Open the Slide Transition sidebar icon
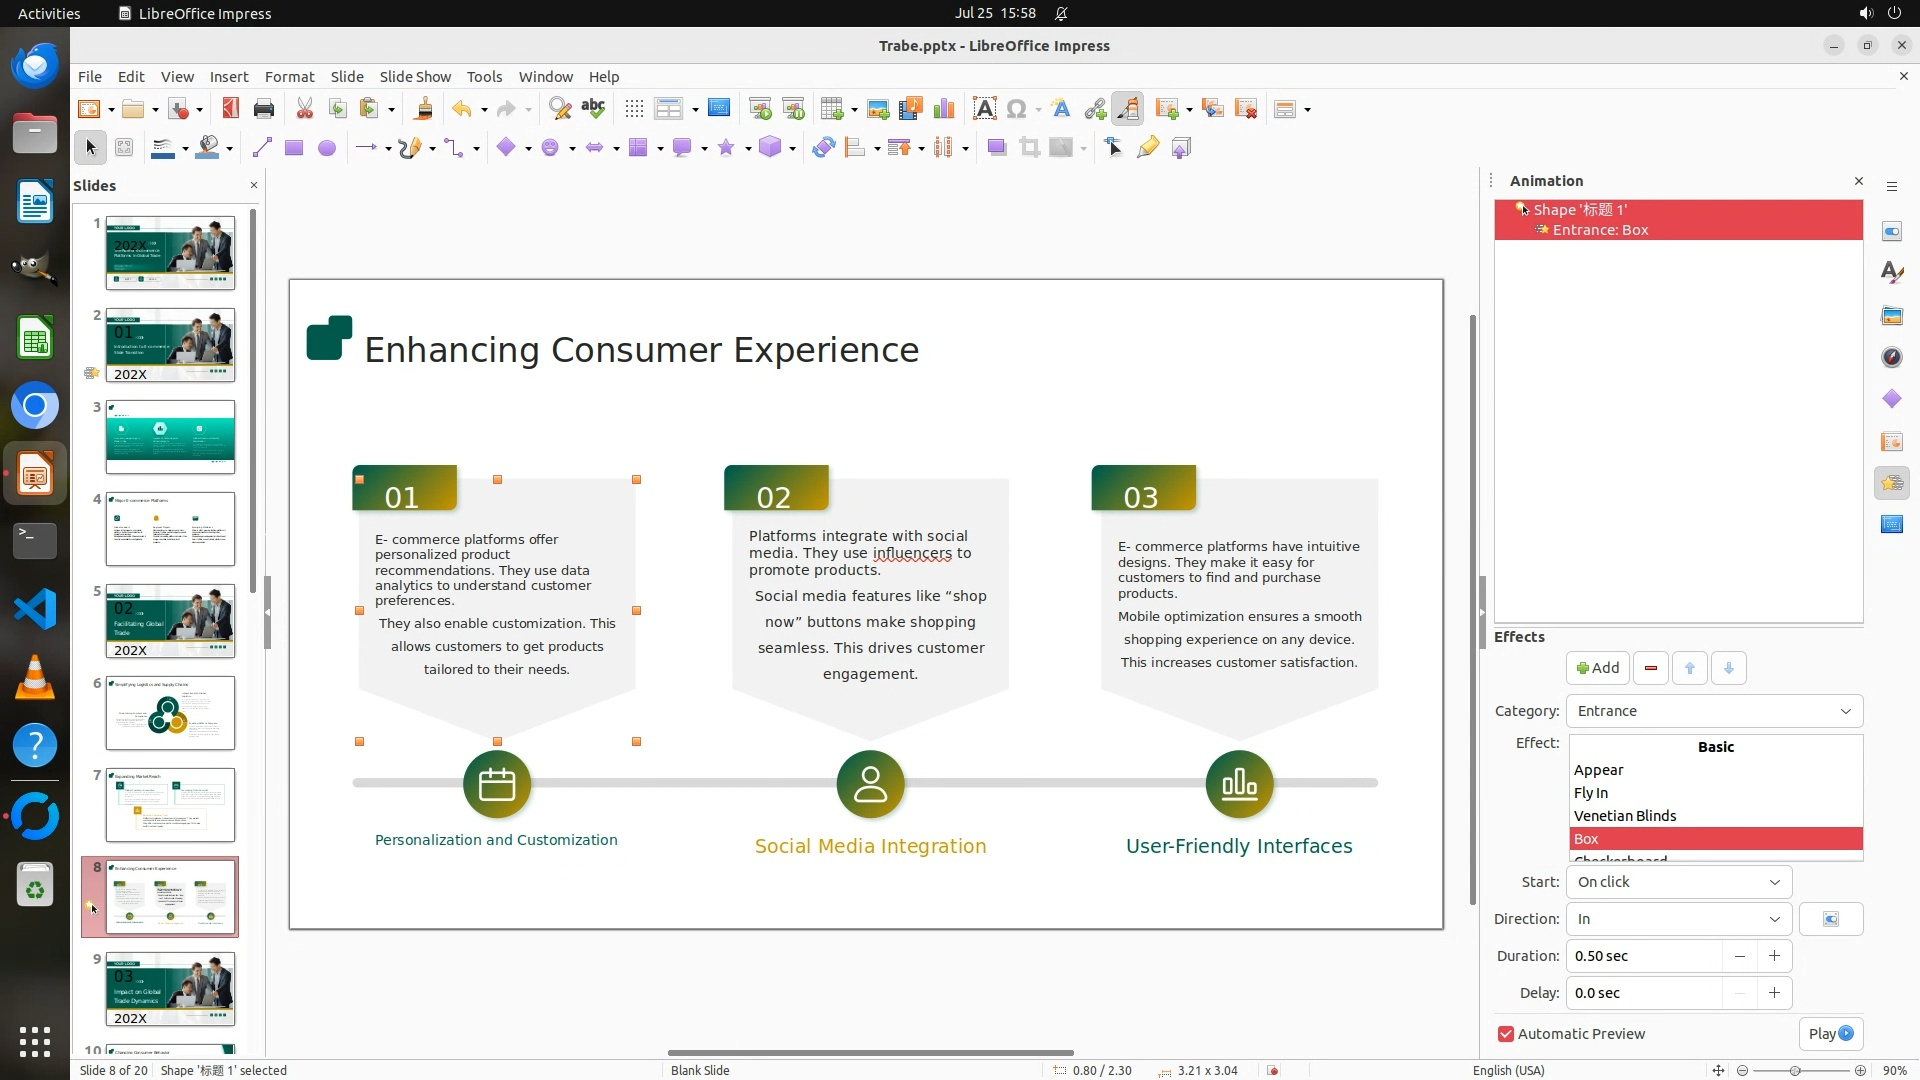This screenshot has width=1920, height=1080. (x=1891, y=441)
